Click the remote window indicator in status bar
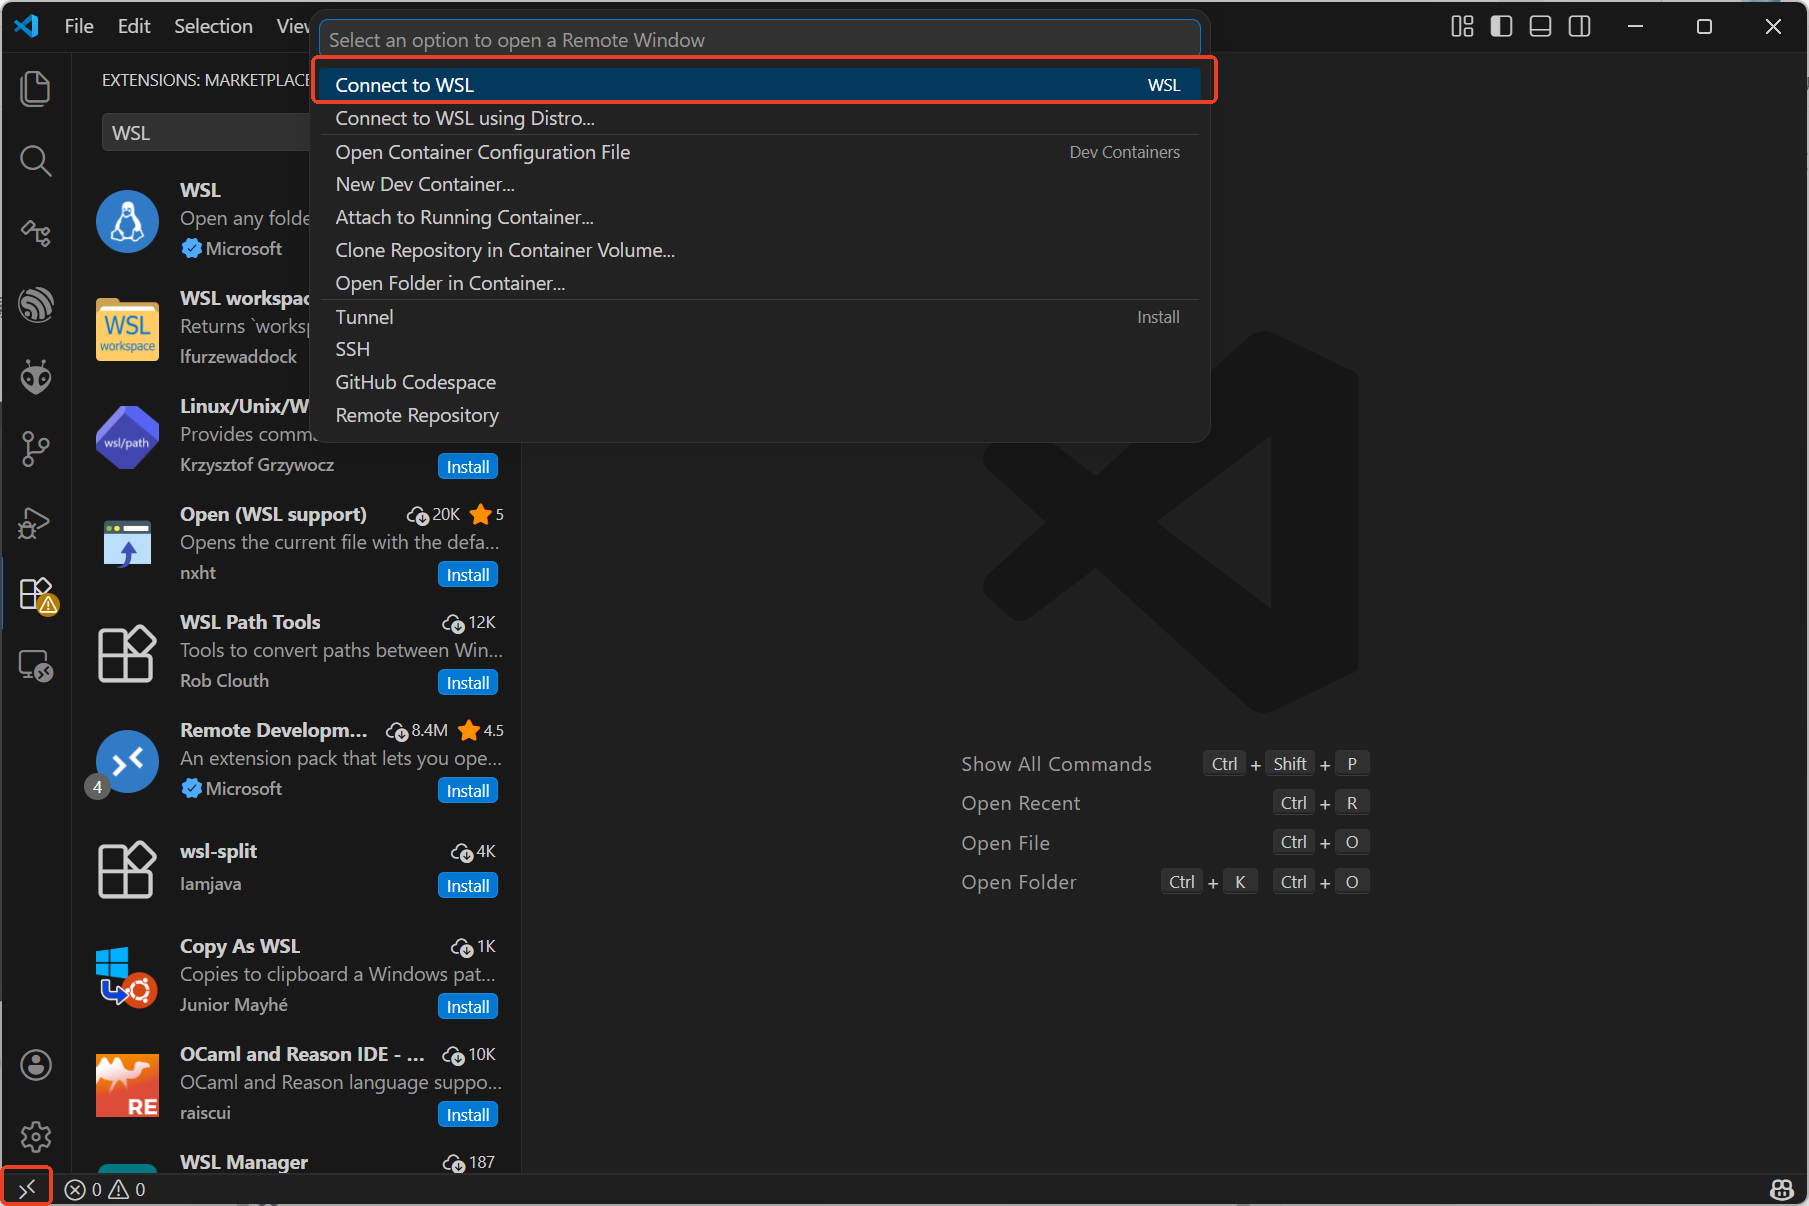The width and height of the screenshot is (1809, 1206). 27,1188
